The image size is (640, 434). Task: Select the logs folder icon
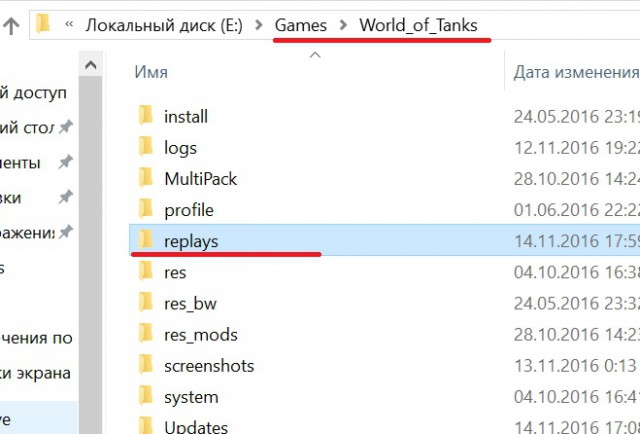[146, 147]
